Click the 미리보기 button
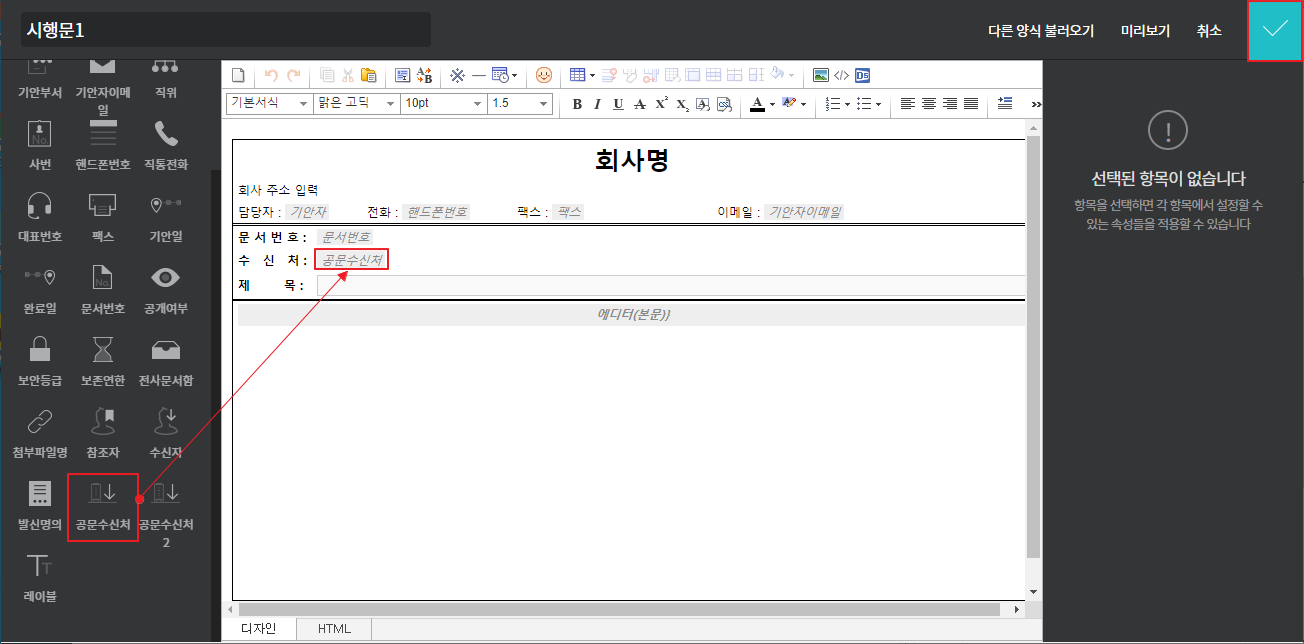The width and height of the screenshot is (1304, 644). click(1145, 31)
